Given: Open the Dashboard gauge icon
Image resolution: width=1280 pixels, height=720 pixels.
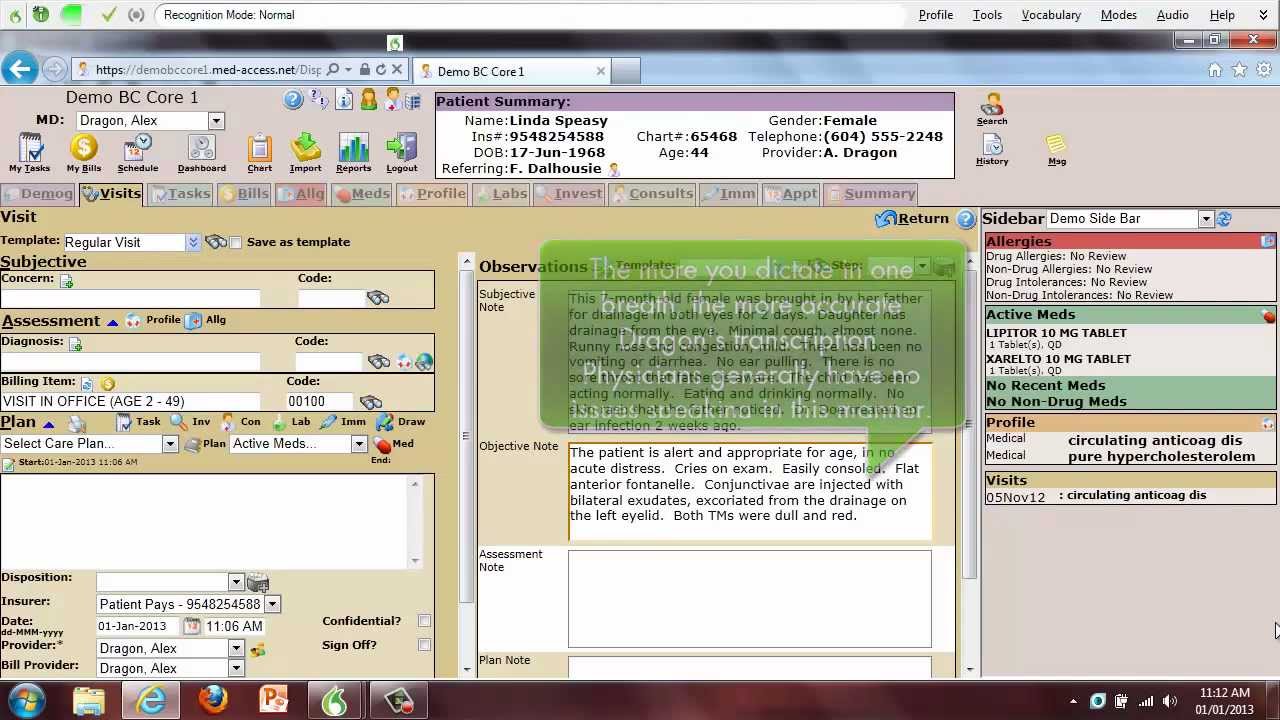Looking at the screenshot, I should pos(201,153).
